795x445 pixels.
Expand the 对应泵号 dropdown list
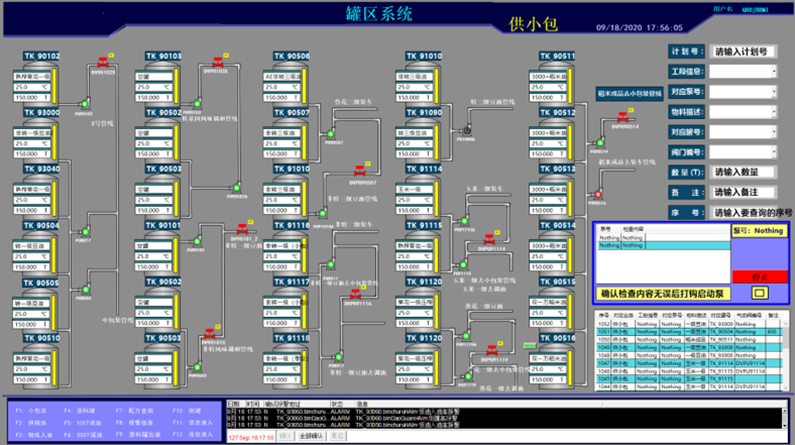click(x=747, y=92)
